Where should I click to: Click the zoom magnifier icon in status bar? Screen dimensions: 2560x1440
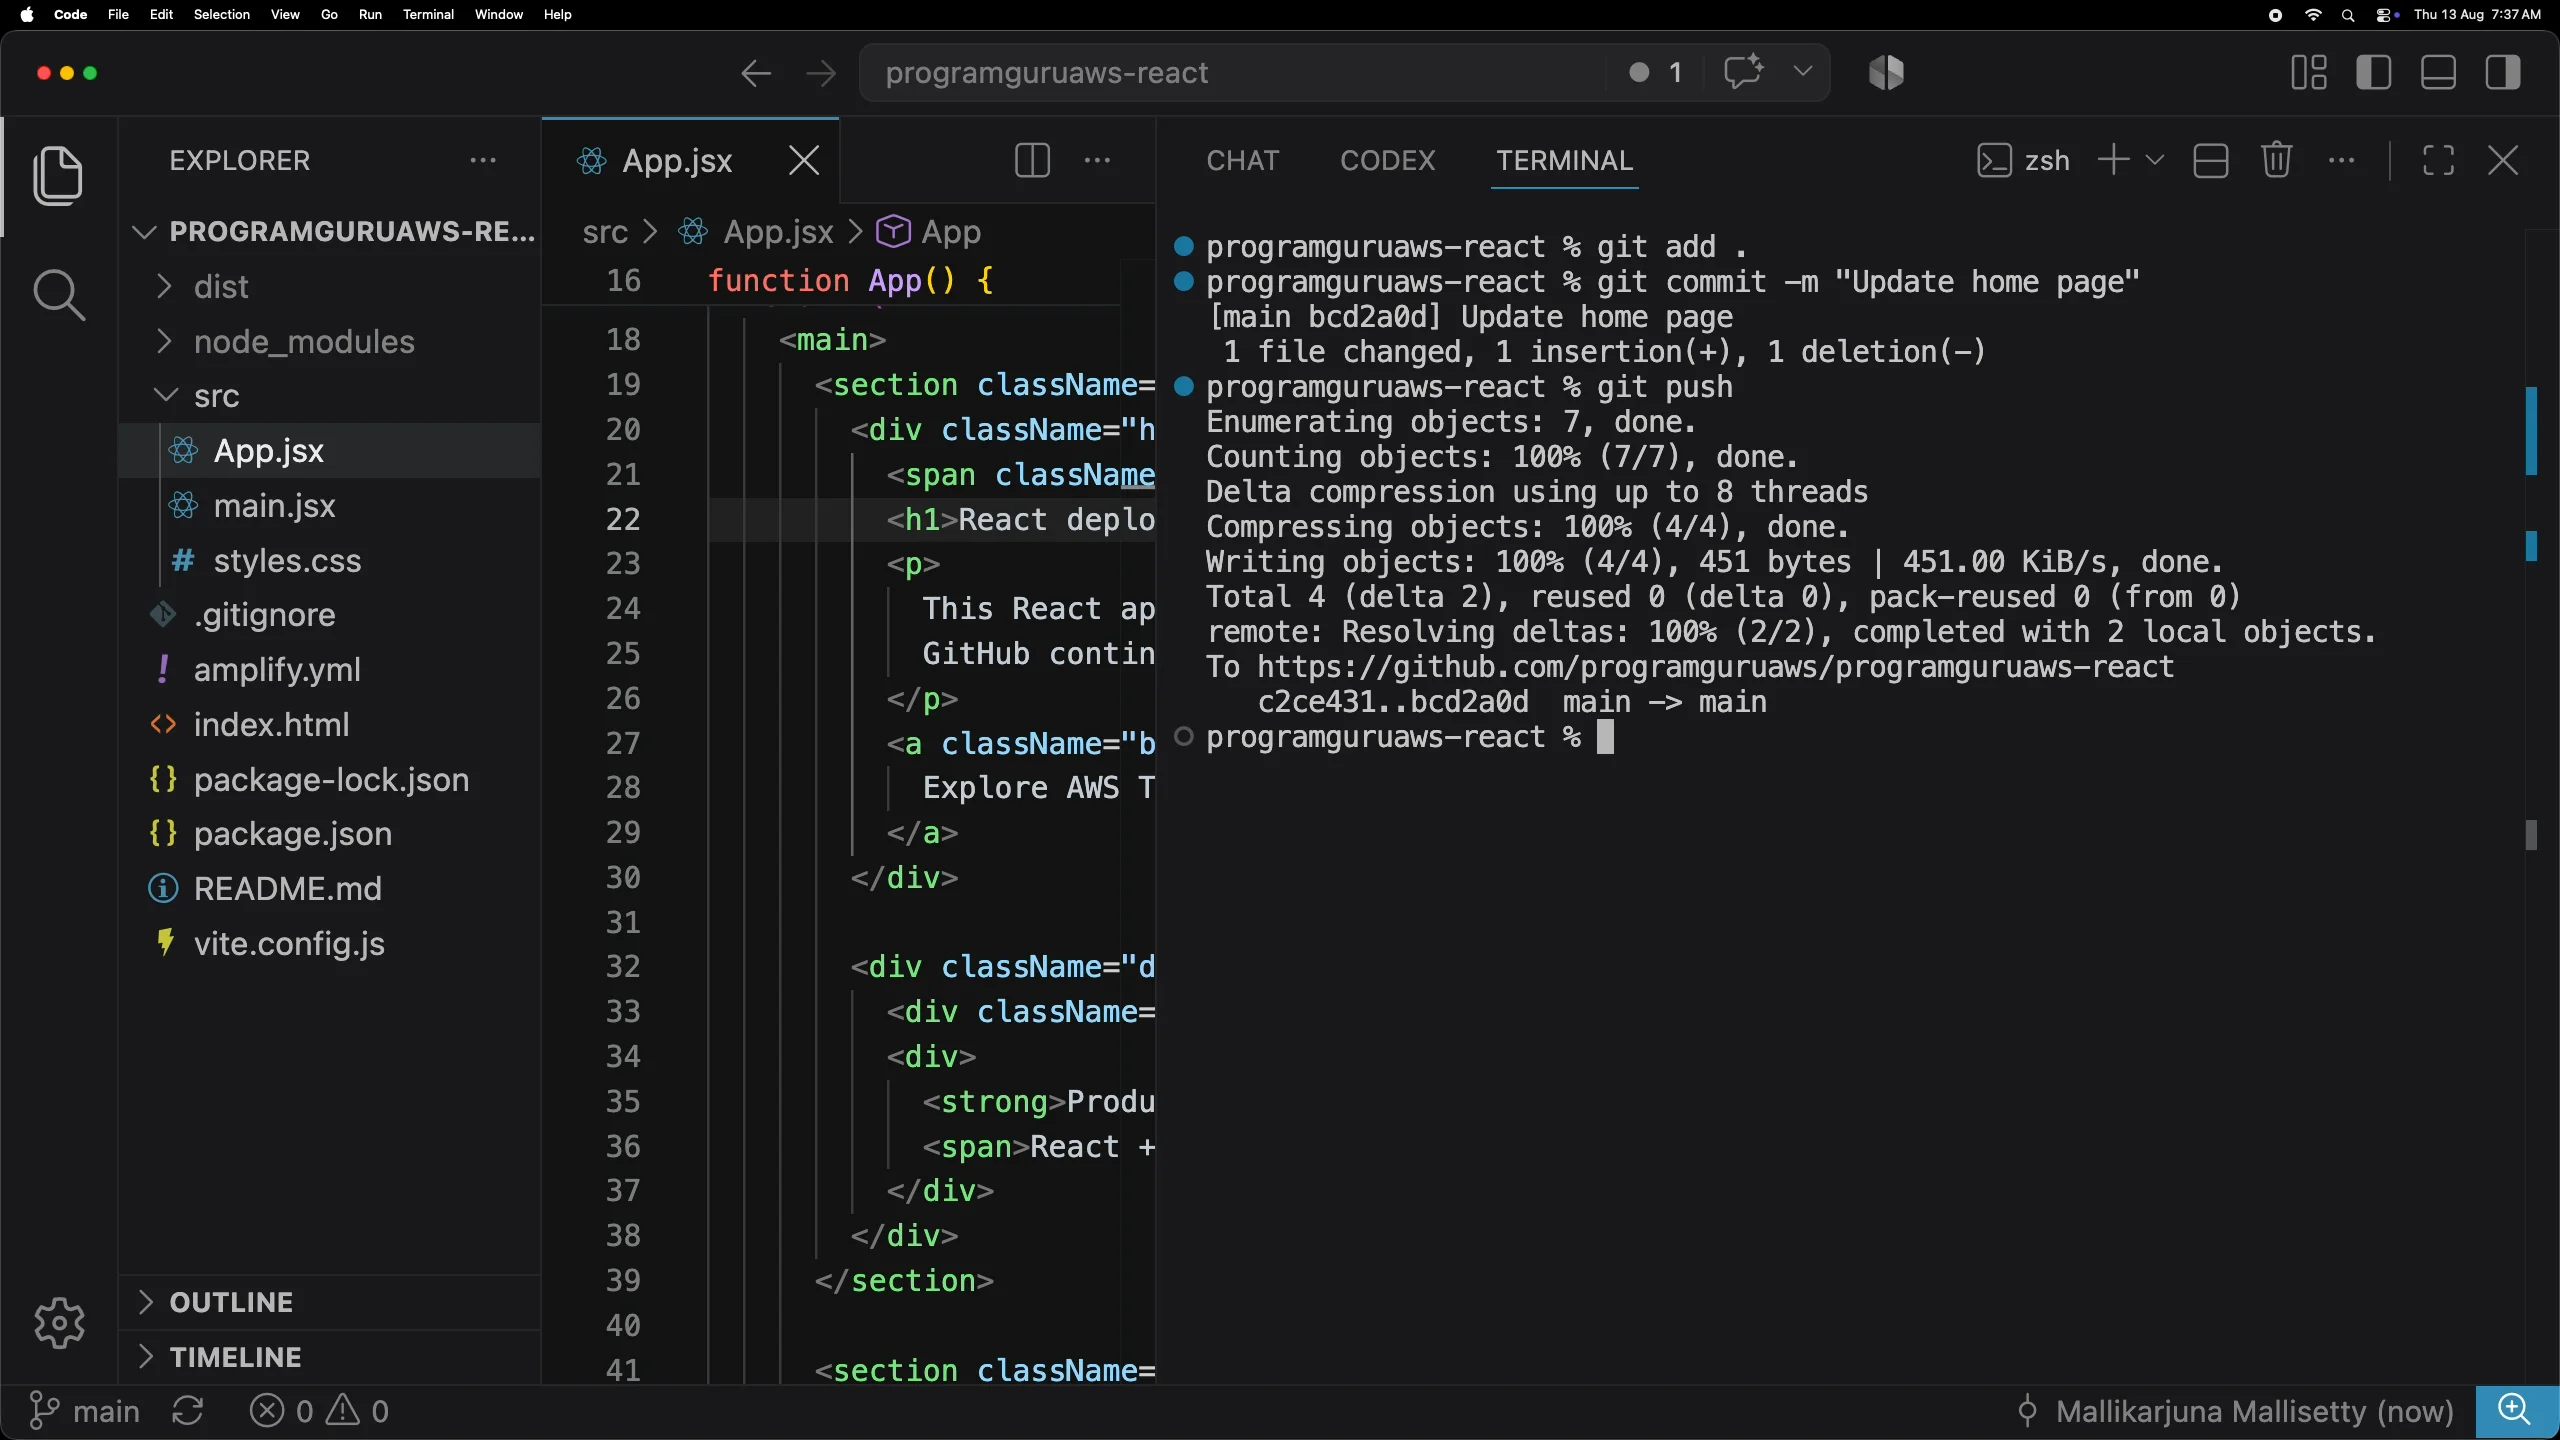pos(2516,1411)
